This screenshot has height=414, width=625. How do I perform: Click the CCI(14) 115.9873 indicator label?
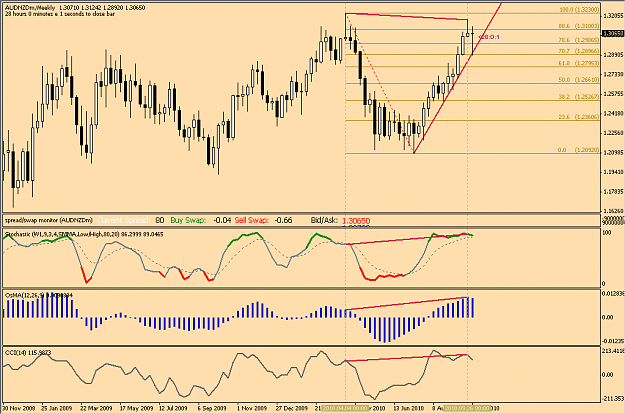click(28, 353)
